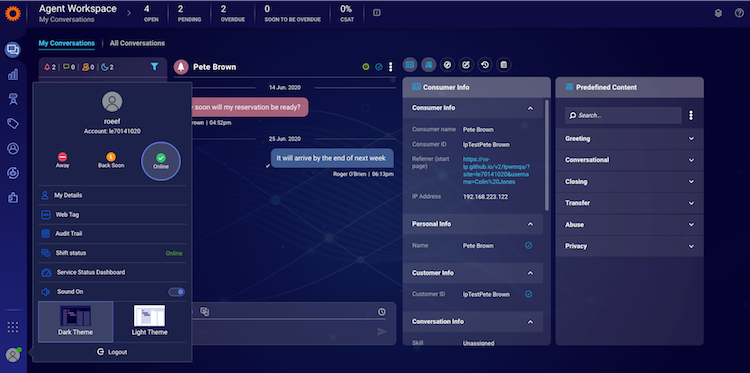Click the trash icon in widget toolbar
The width and height of the screenshot is (750, 373).
pos(503,65)
